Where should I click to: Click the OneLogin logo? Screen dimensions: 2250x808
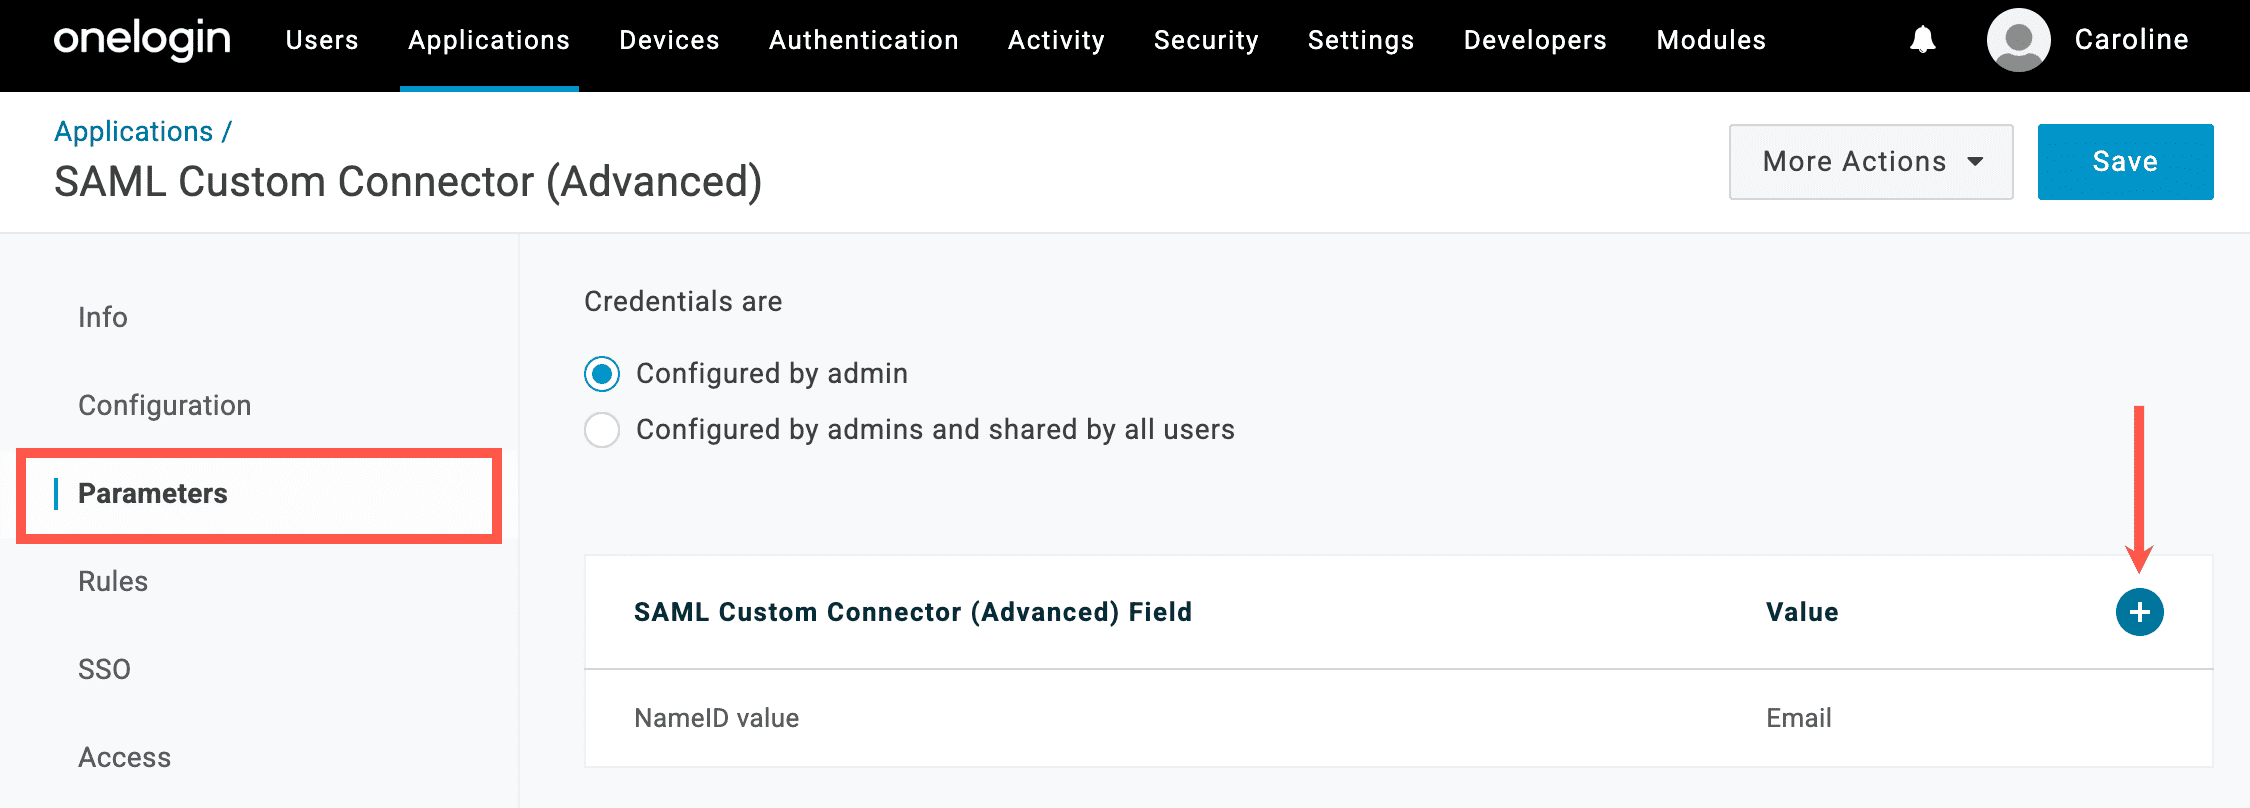coord(142,40)
